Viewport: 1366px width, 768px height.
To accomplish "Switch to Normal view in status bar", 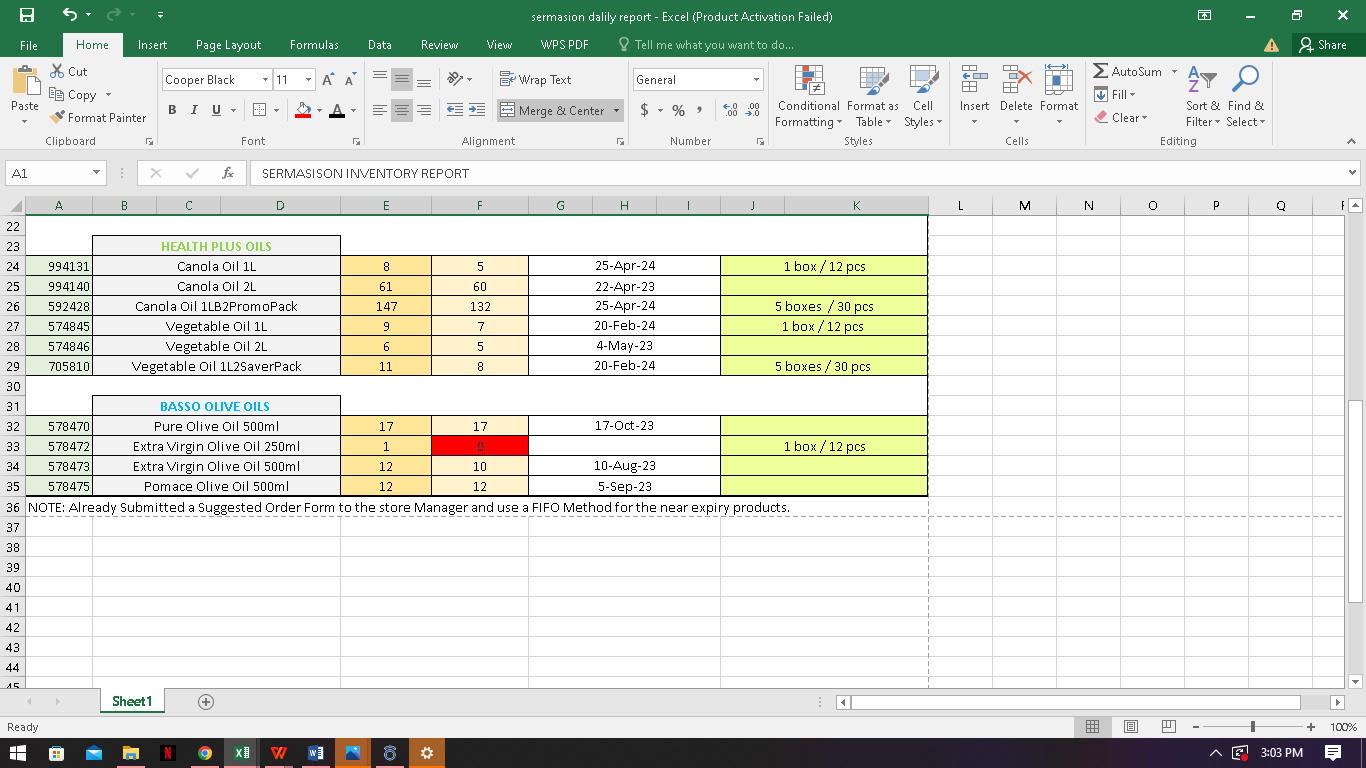I will tap(1093, 727).
